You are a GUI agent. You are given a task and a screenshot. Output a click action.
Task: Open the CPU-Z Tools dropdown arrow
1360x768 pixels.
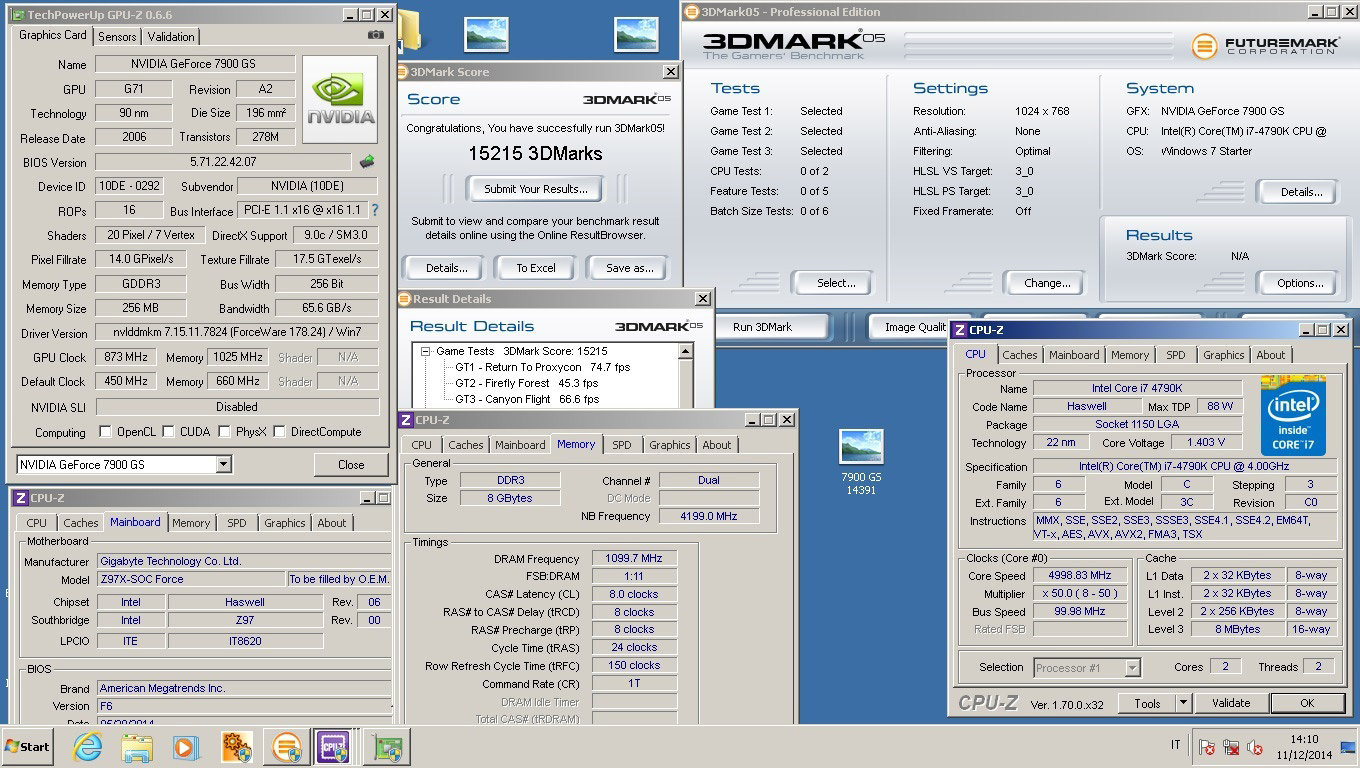[1183, 703]
